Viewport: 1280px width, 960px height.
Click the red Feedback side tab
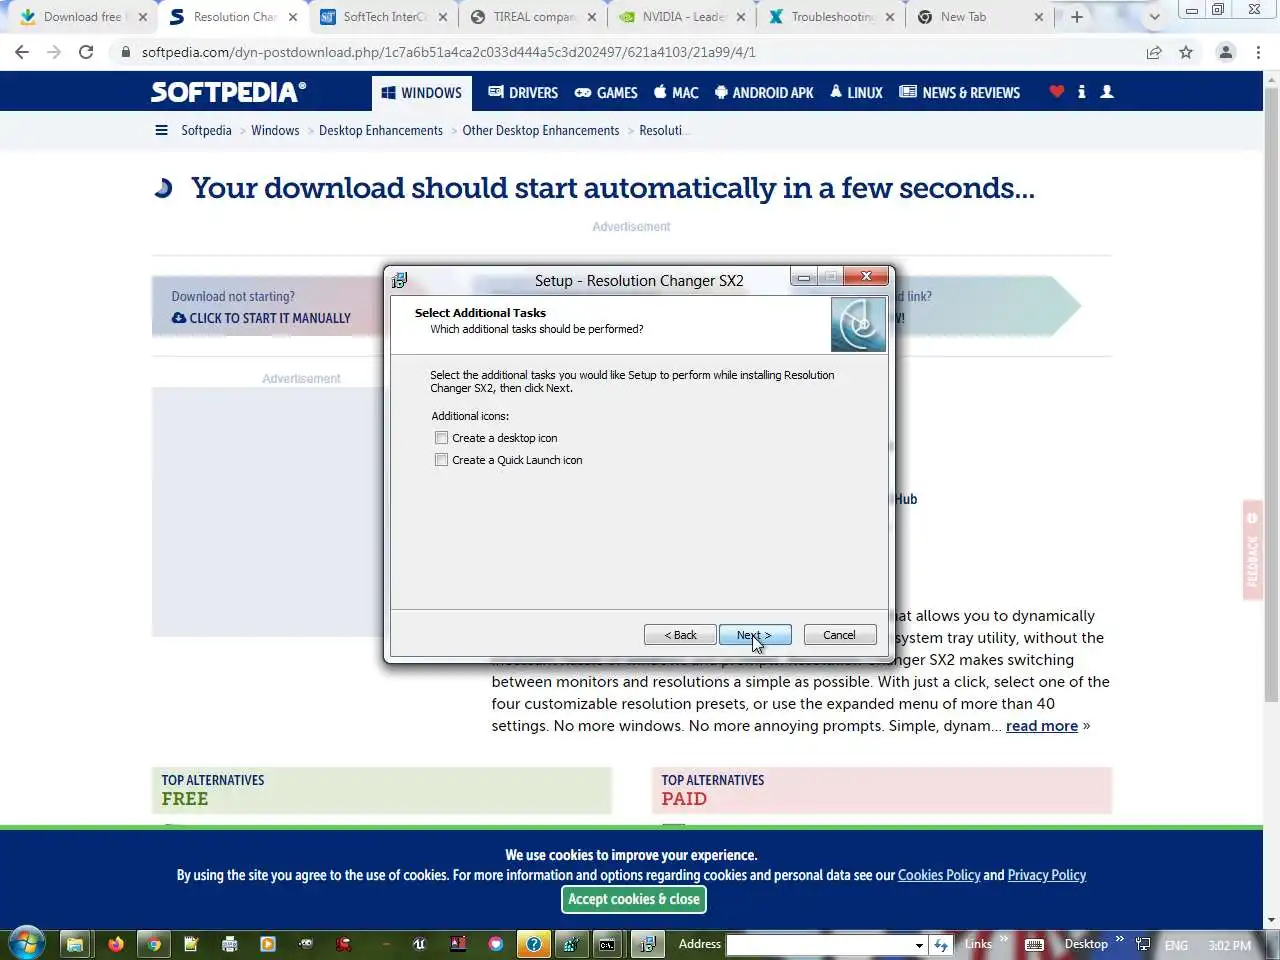[1252, 550]
